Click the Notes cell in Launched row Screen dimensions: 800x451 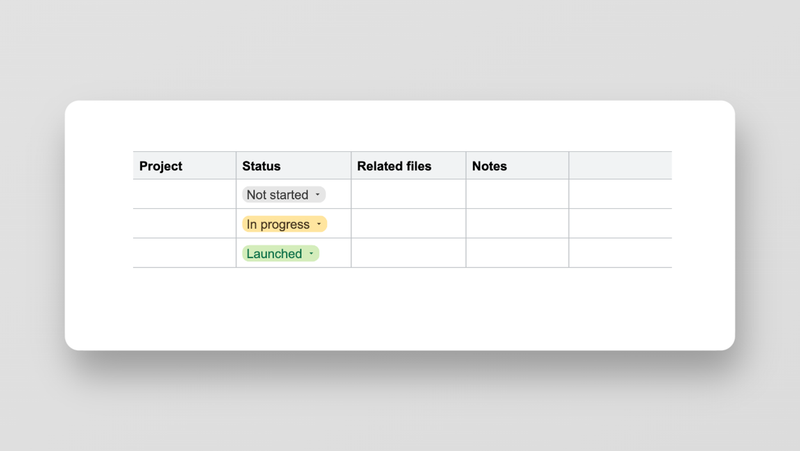[x=517, y=254]
